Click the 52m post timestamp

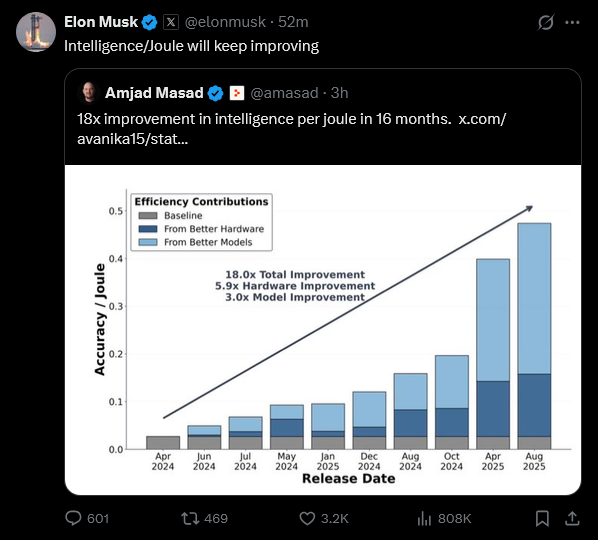pyautogui.click(x=293, y=22)
